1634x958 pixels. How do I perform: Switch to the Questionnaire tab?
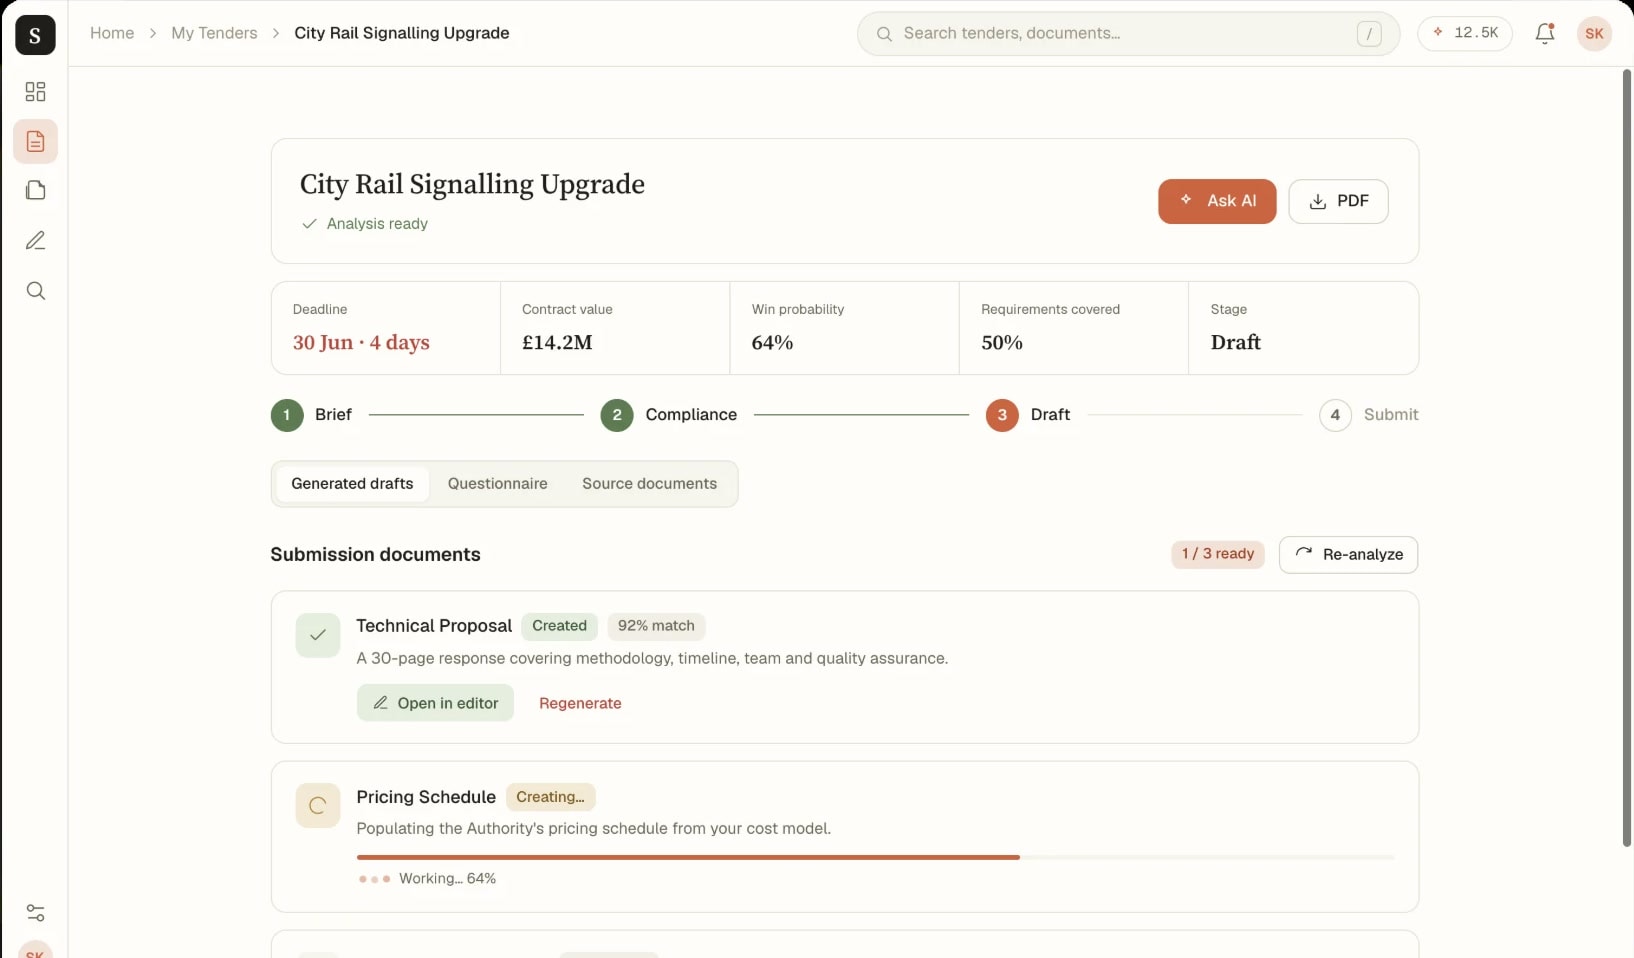tap(498, 484)
